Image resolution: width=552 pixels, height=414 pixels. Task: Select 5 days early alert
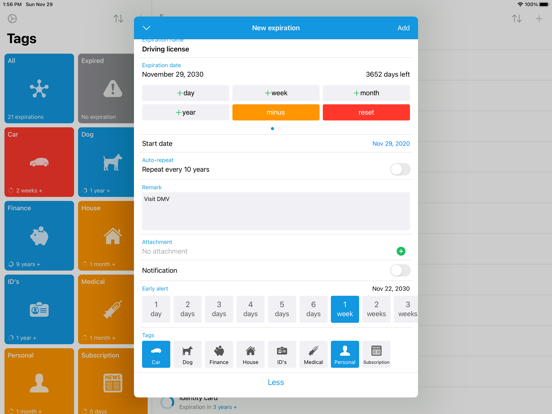point(282,309)
